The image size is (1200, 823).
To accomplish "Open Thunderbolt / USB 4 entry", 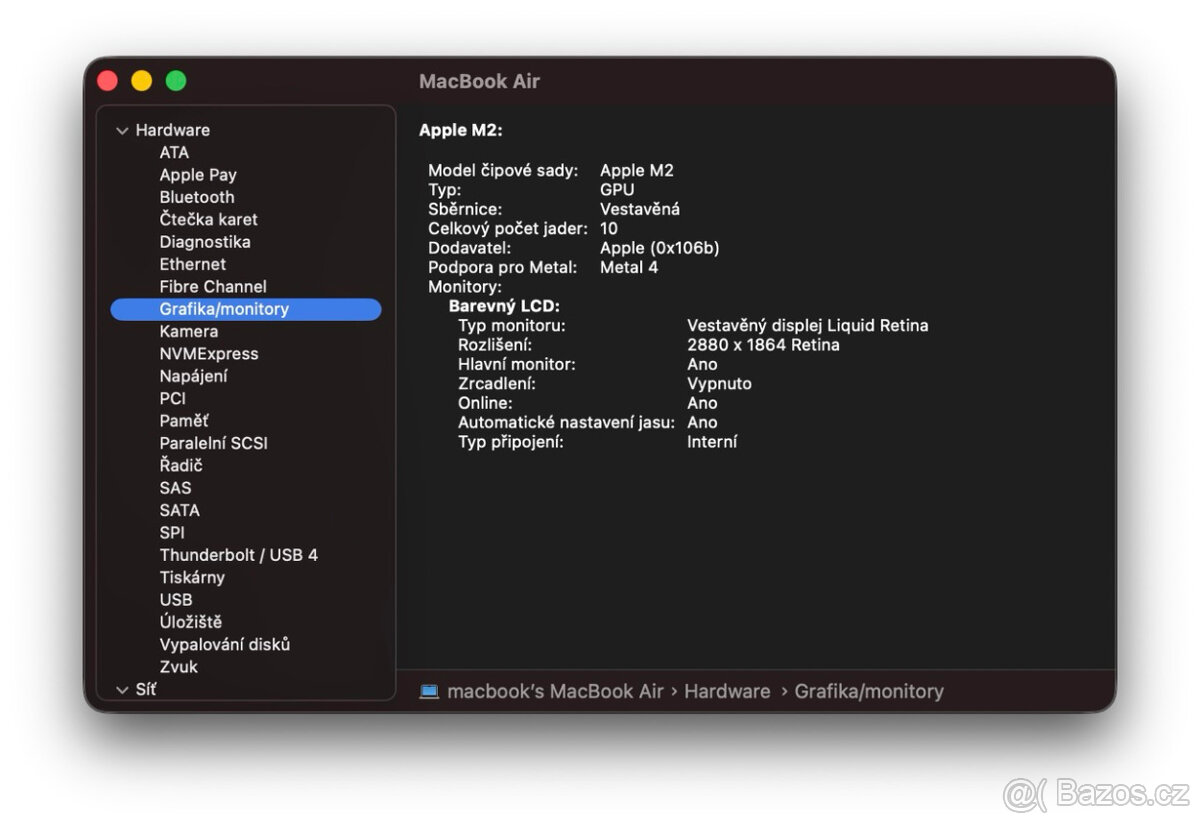I will point(238,555).
